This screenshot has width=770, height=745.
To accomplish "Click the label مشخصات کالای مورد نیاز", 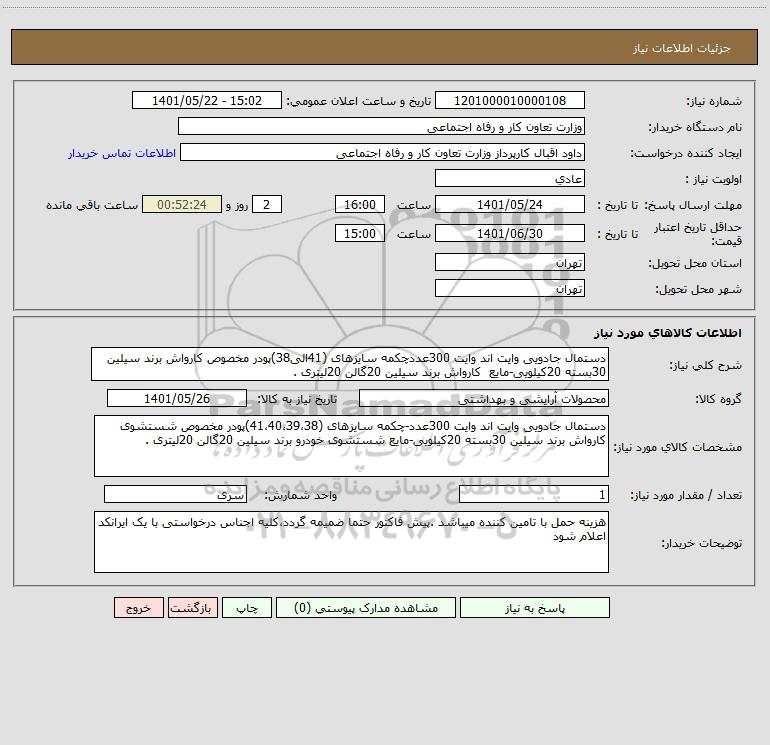I will click(680, 447).
